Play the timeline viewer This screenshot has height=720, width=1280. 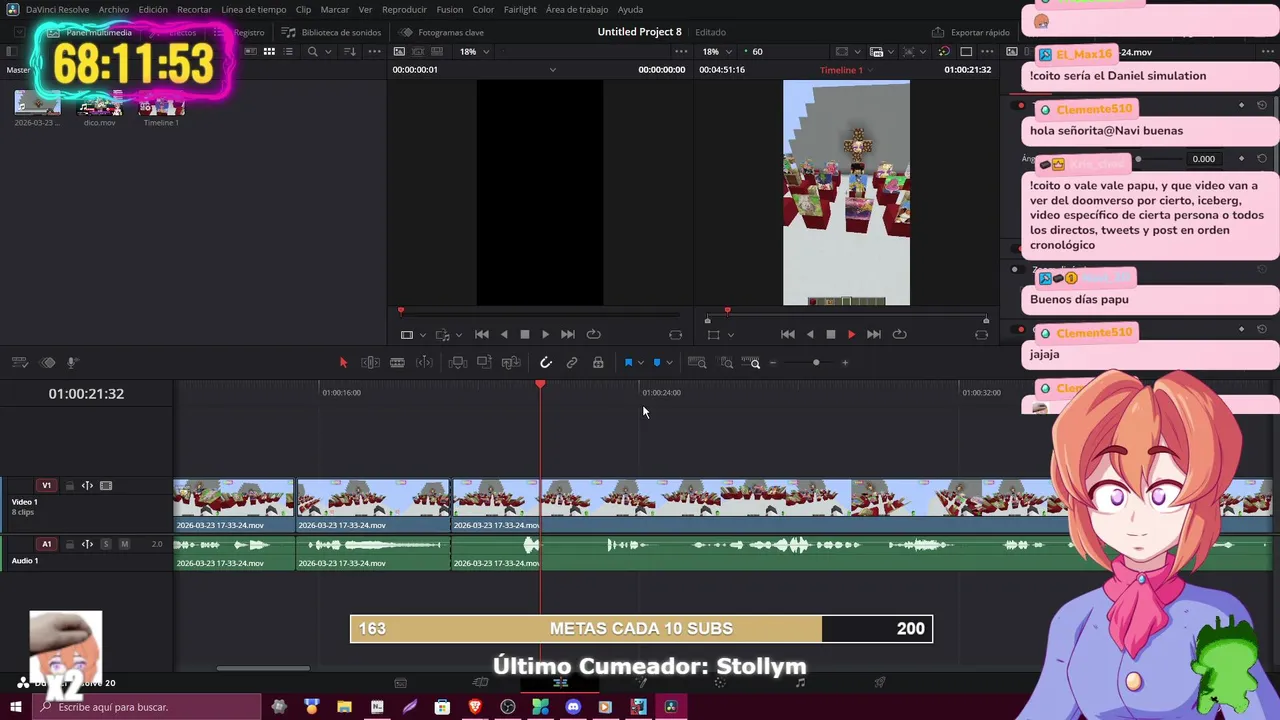point(851,334)
